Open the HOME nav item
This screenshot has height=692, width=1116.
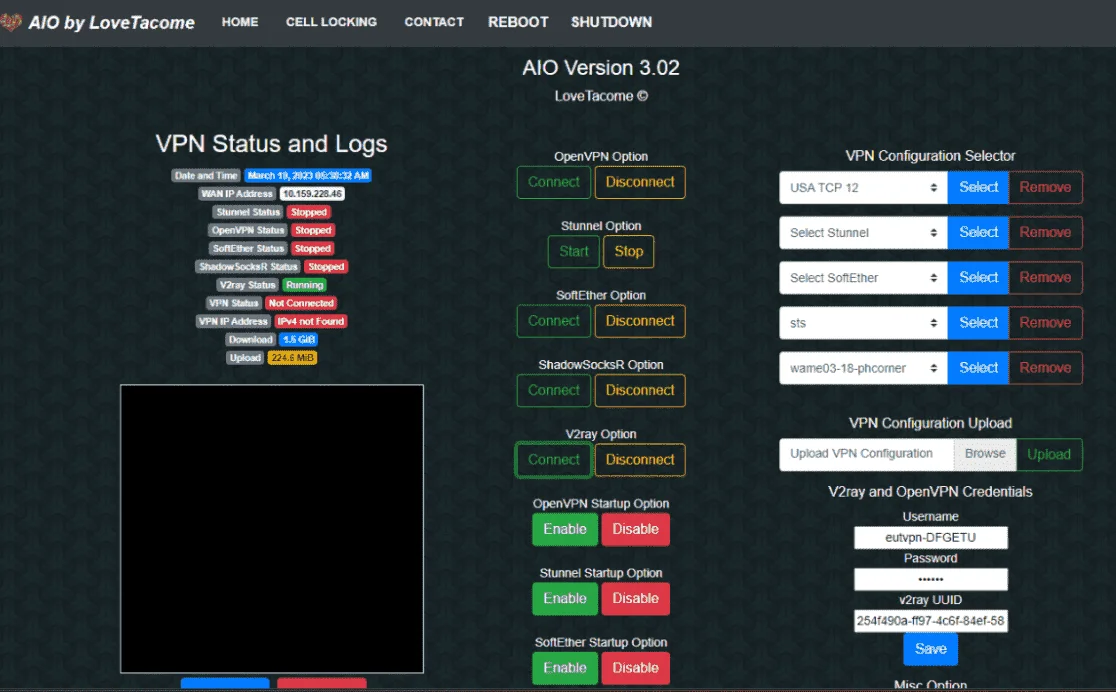[x=240, y=22]
